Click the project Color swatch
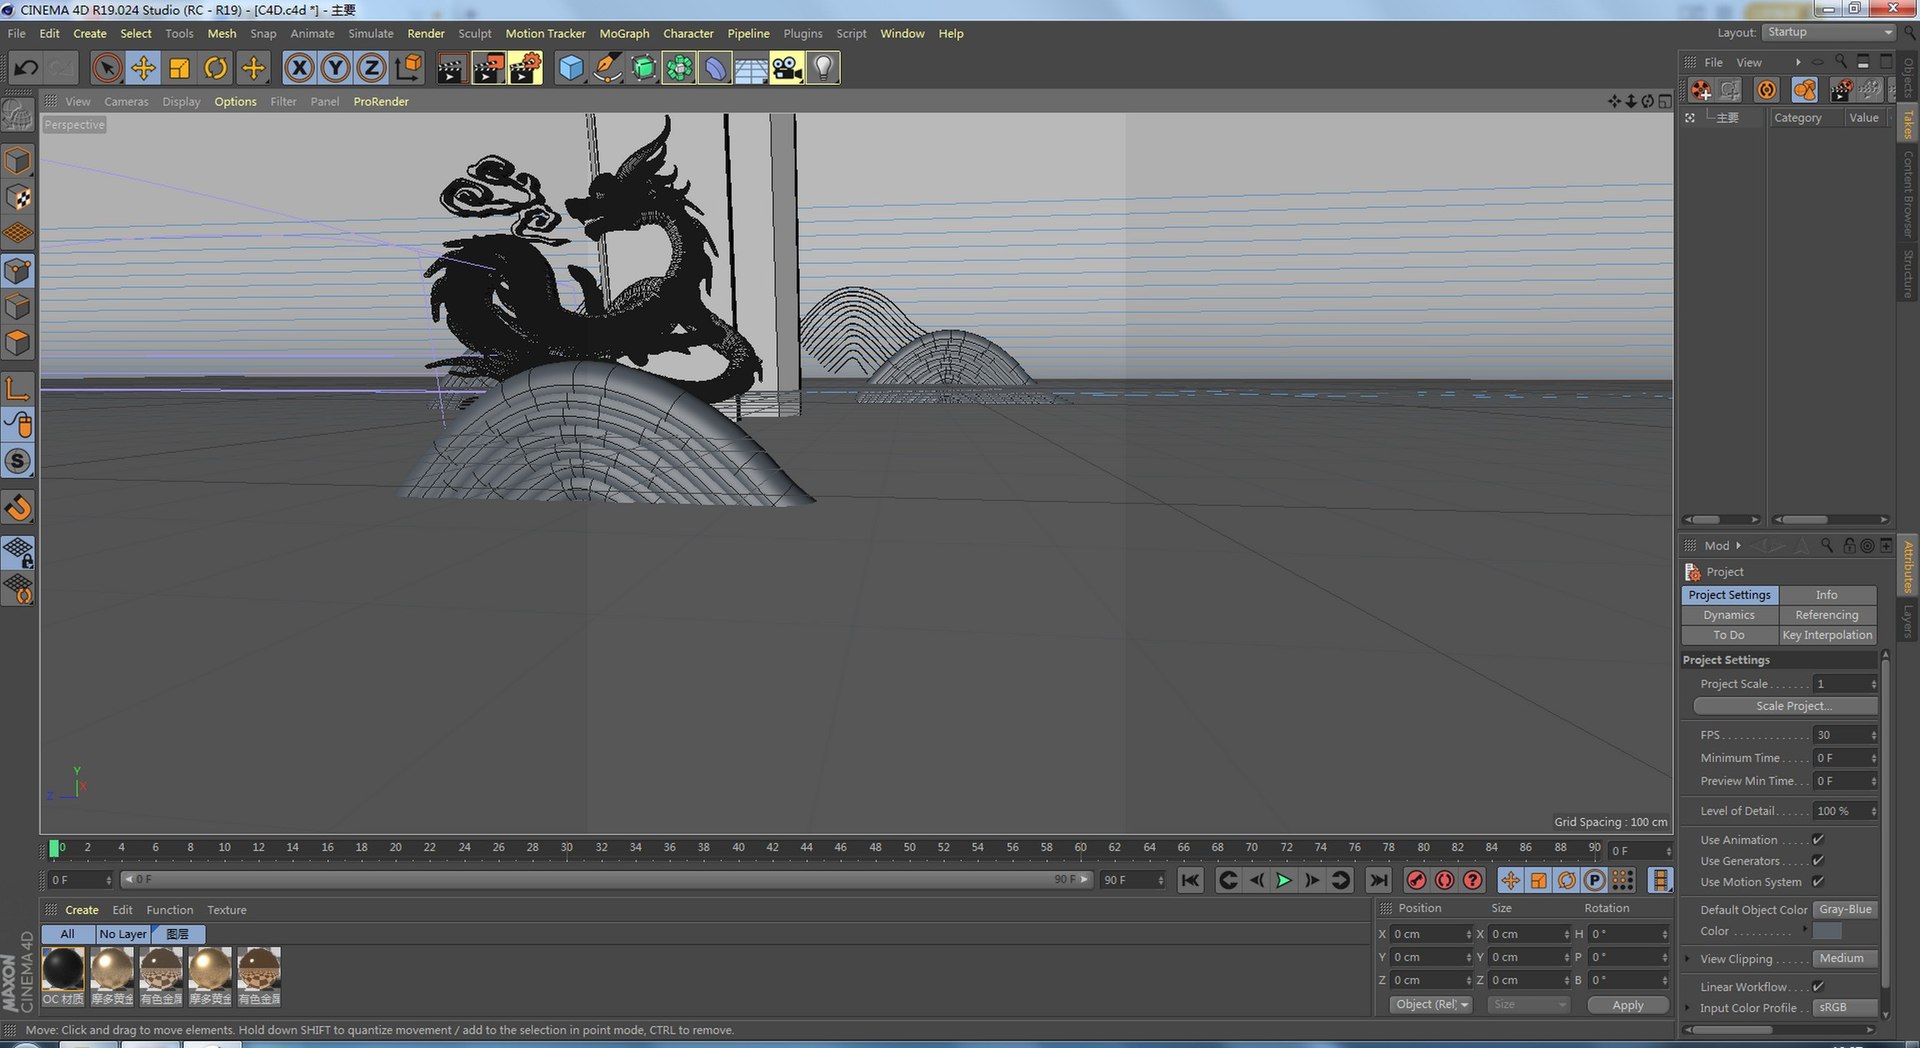The image size is (1920, 1048). pos(1828,932)
